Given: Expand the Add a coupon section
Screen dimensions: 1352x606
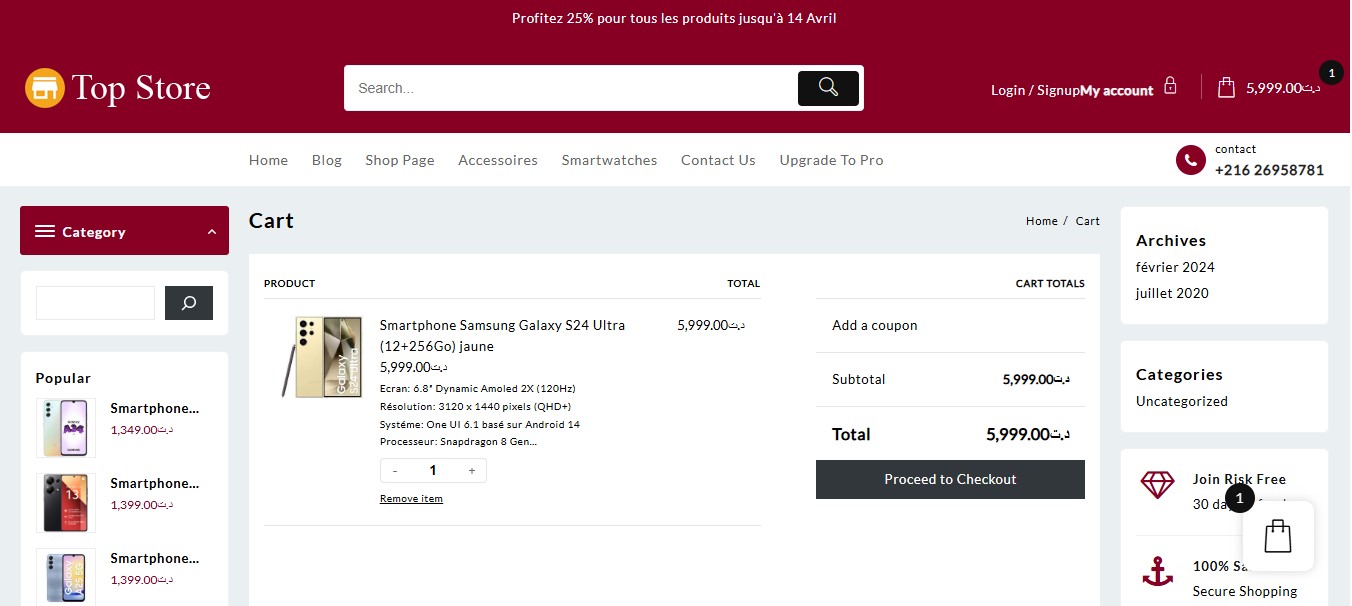Looking at the screenshot, I should click(x=874, y=325).
